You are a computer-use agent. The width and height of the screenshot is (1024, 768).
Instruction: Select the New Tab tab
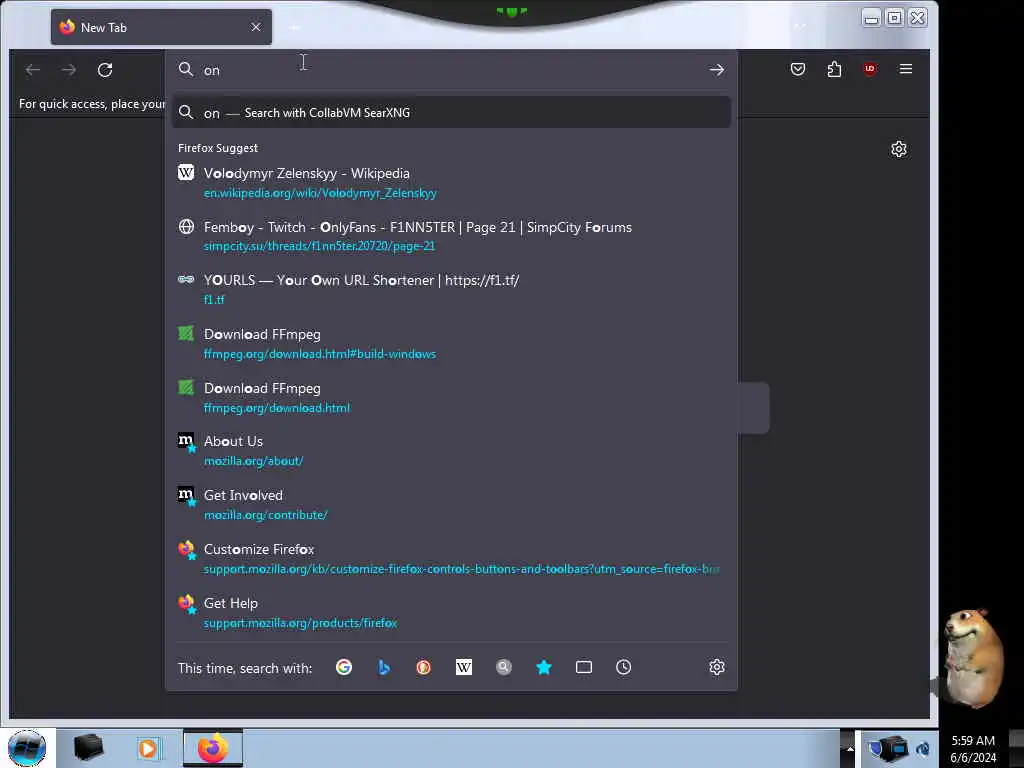click(161, 27)
